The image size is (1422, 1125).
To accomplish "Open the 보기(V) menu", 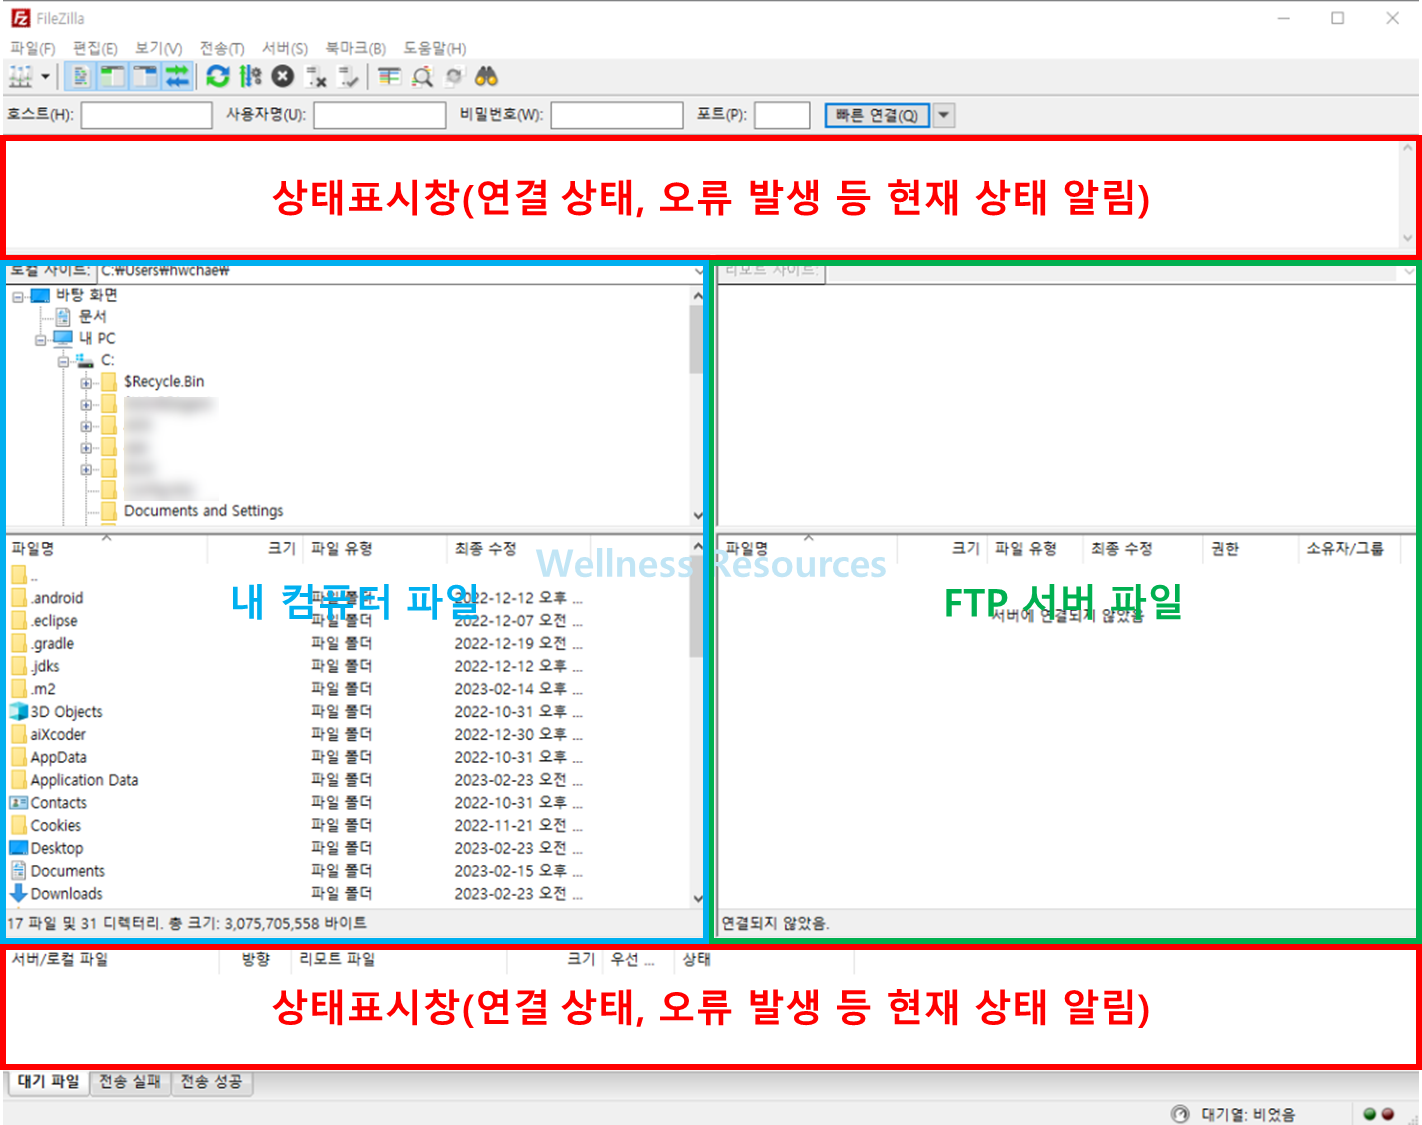I will pos(158,48).
